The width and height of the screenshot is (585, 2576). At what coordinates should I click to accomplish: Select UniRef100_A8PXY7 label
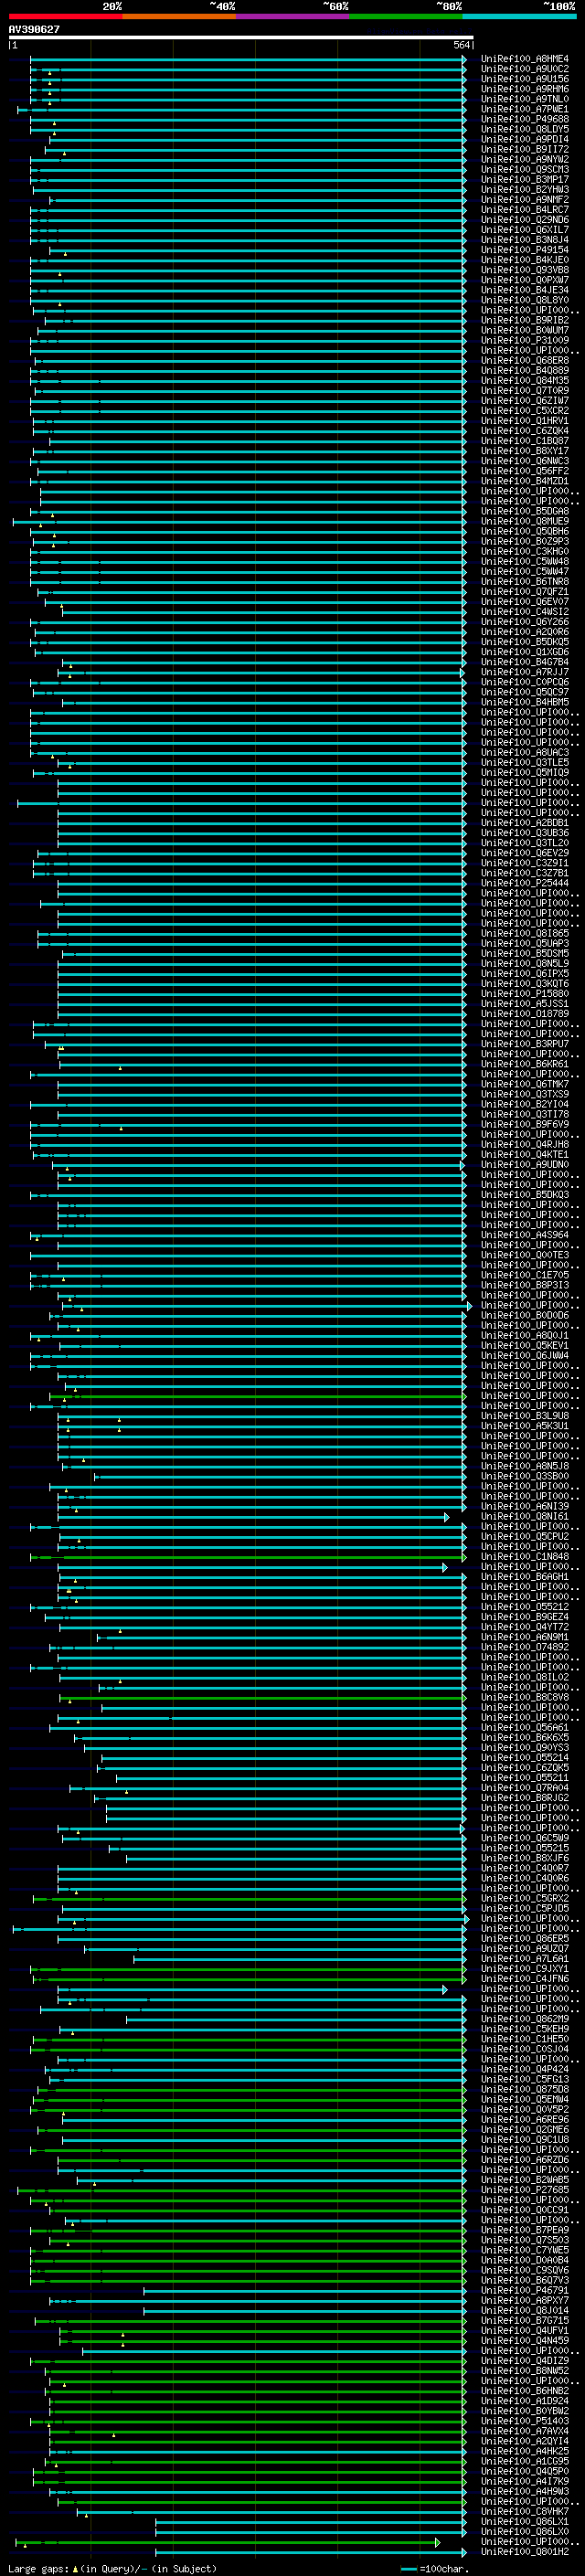coord(525,2300)
